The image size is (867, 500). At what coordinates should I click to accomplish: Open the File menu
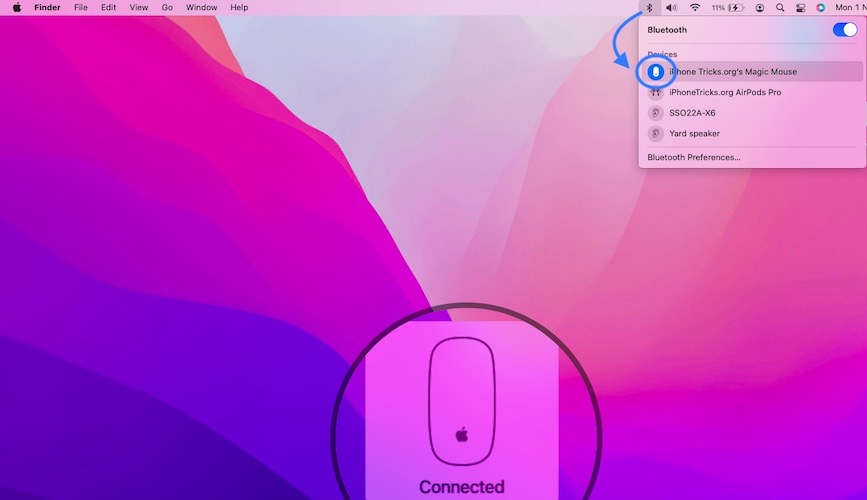pos(81,8)
